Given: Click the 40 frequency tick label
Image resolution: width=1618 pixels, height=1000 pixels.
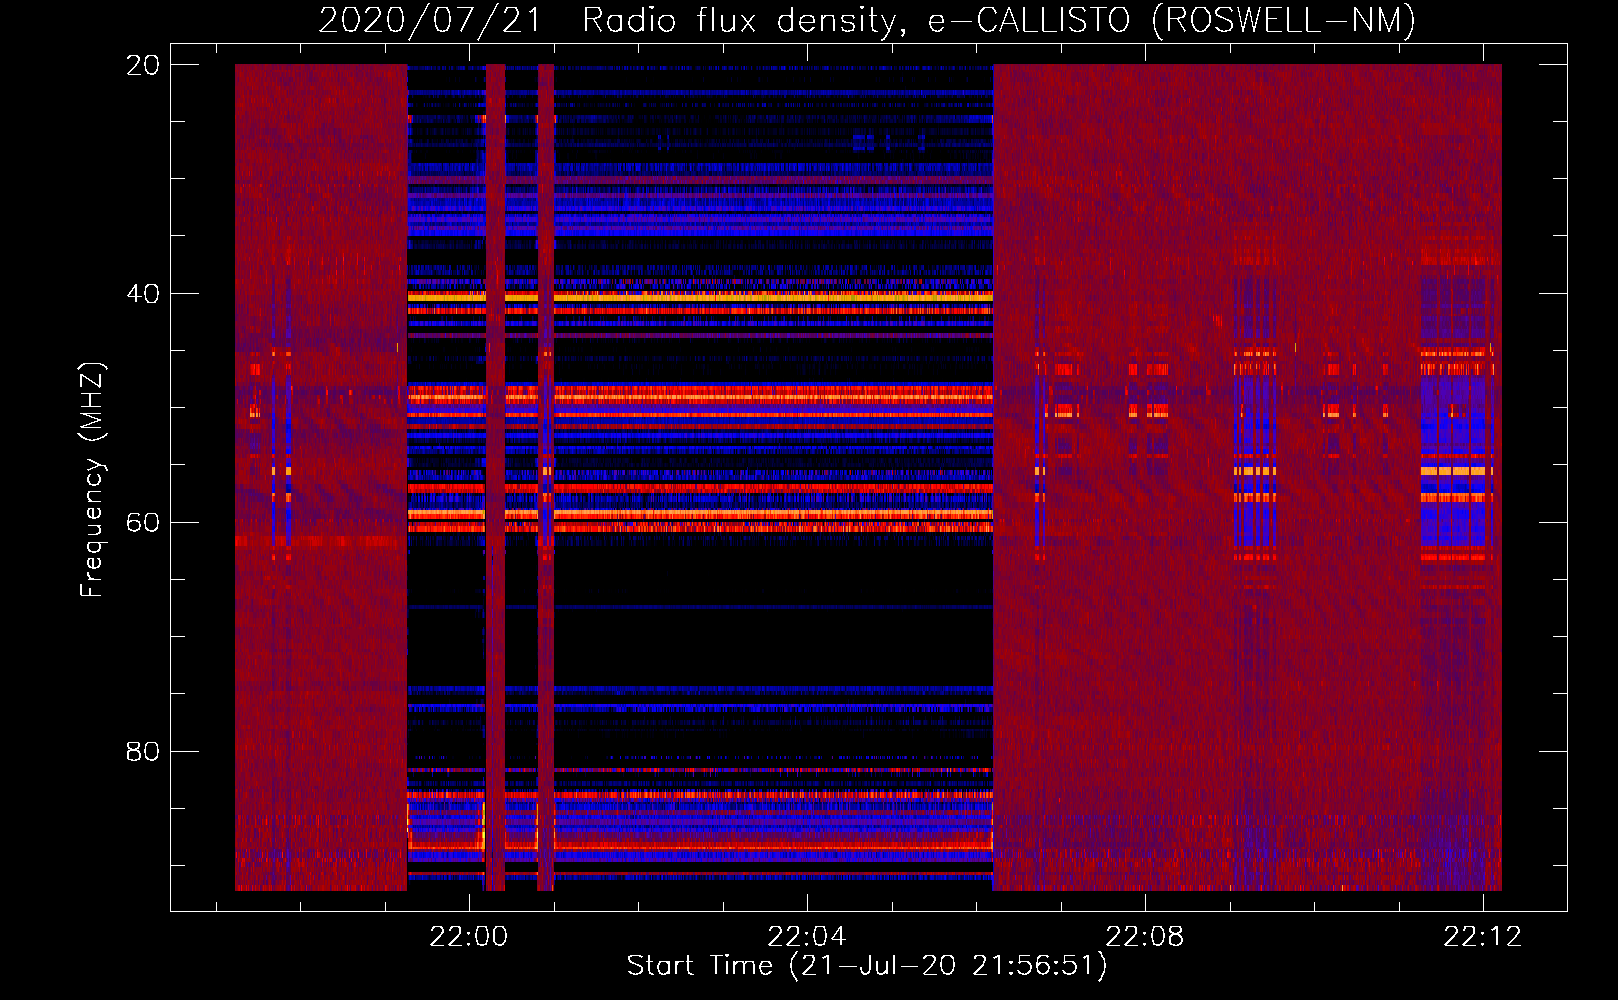Looking at the screenshot, I should click(143, 294).
